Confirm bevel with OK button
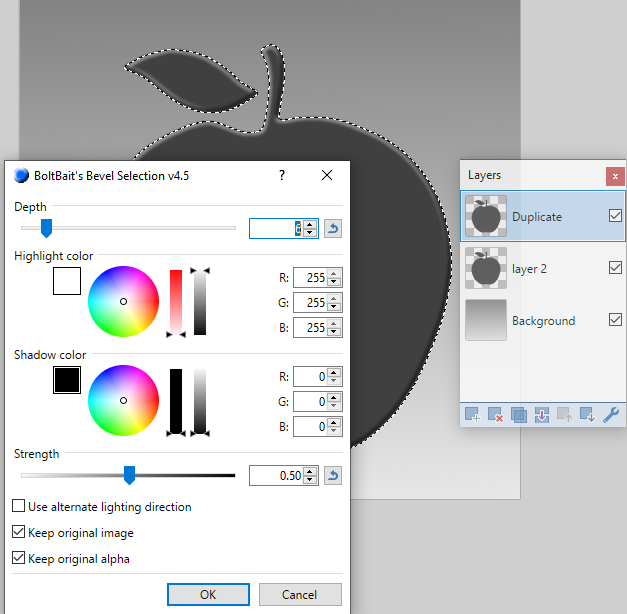 (x=208, y=594)
